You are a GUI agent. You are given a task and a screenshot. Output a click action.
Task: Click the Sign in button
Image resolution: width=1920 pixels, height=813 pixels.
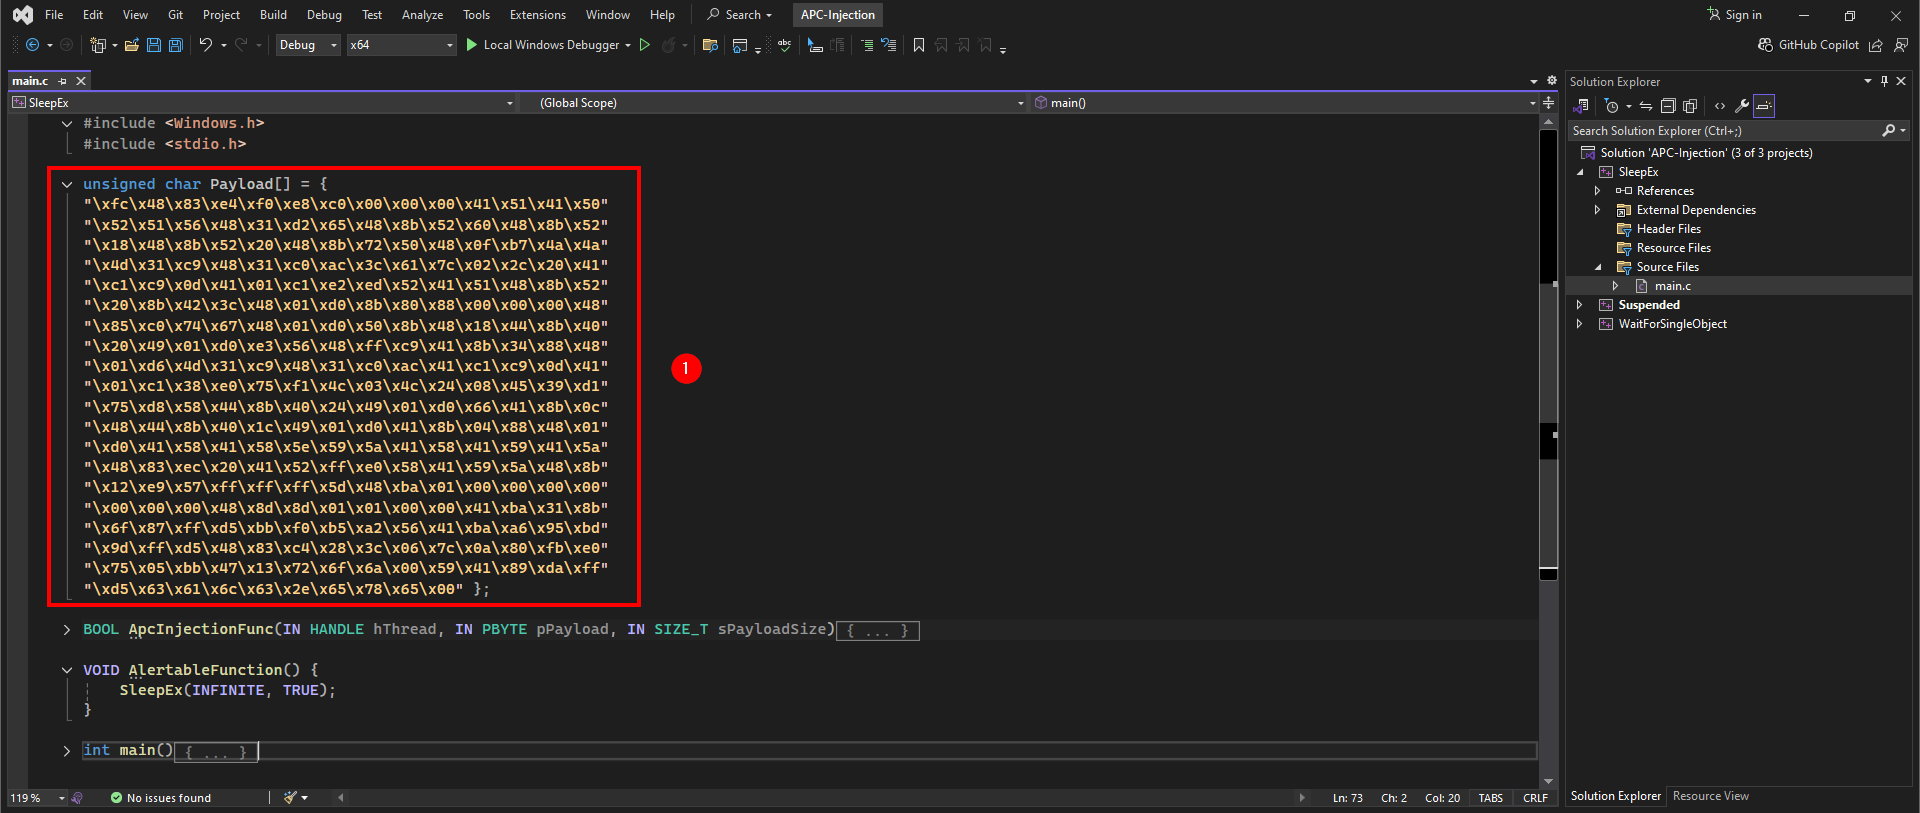pyautogui.click(x=1735, y=15)
